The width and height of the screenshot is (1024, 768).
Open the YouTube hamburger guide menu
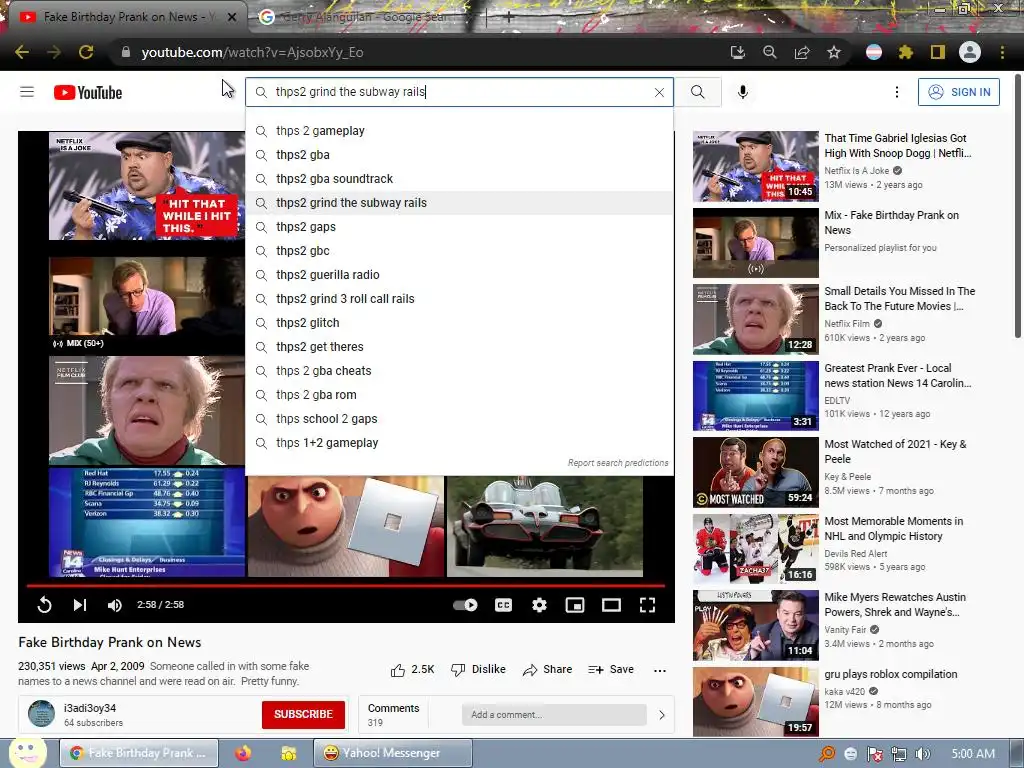coord(27,92)
